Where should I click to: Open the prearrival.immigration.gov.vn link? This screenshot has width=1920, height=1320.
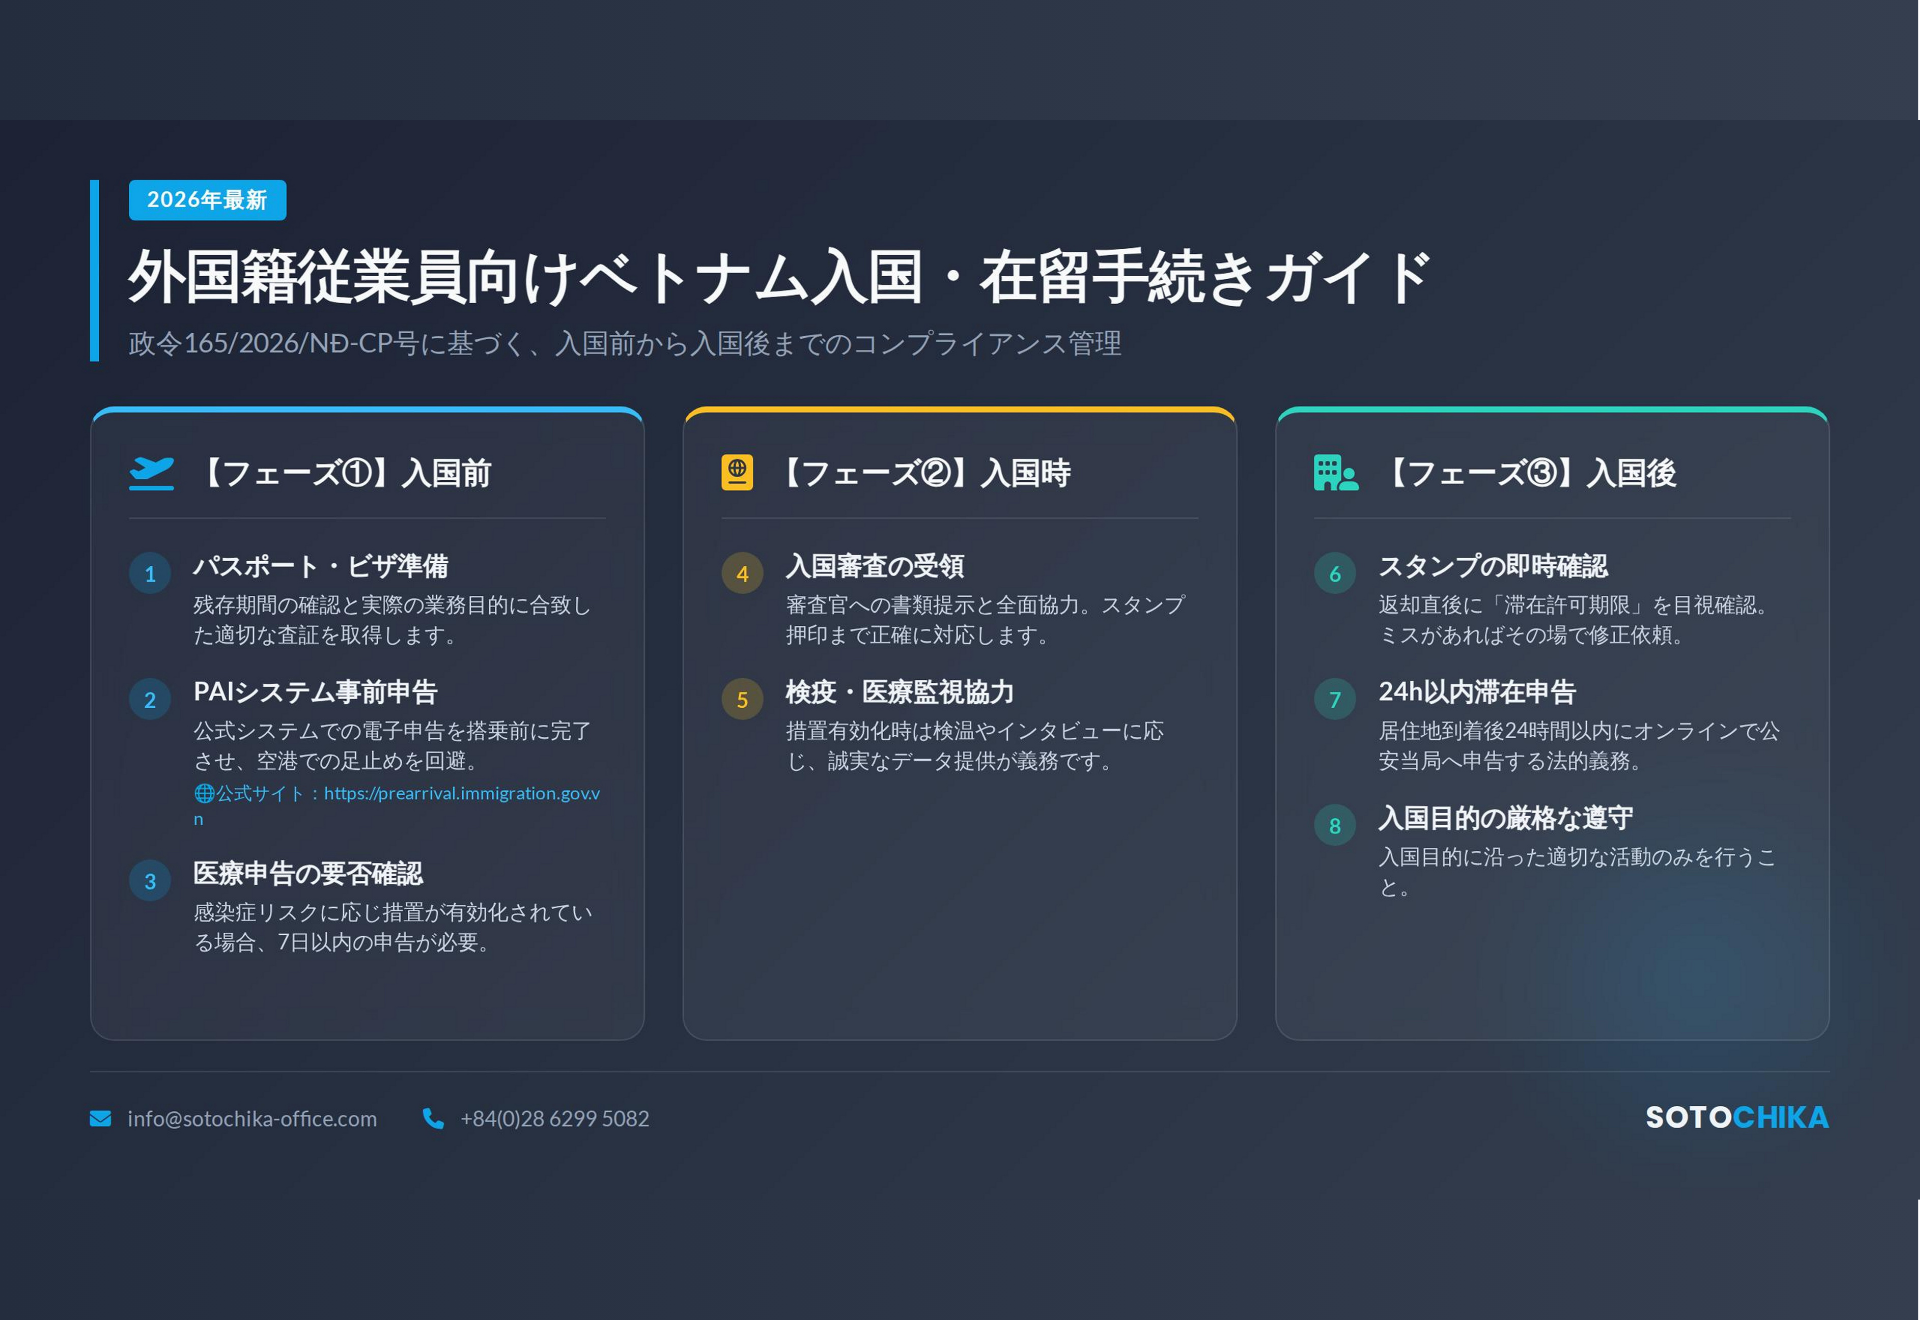[x=462, y=793]
